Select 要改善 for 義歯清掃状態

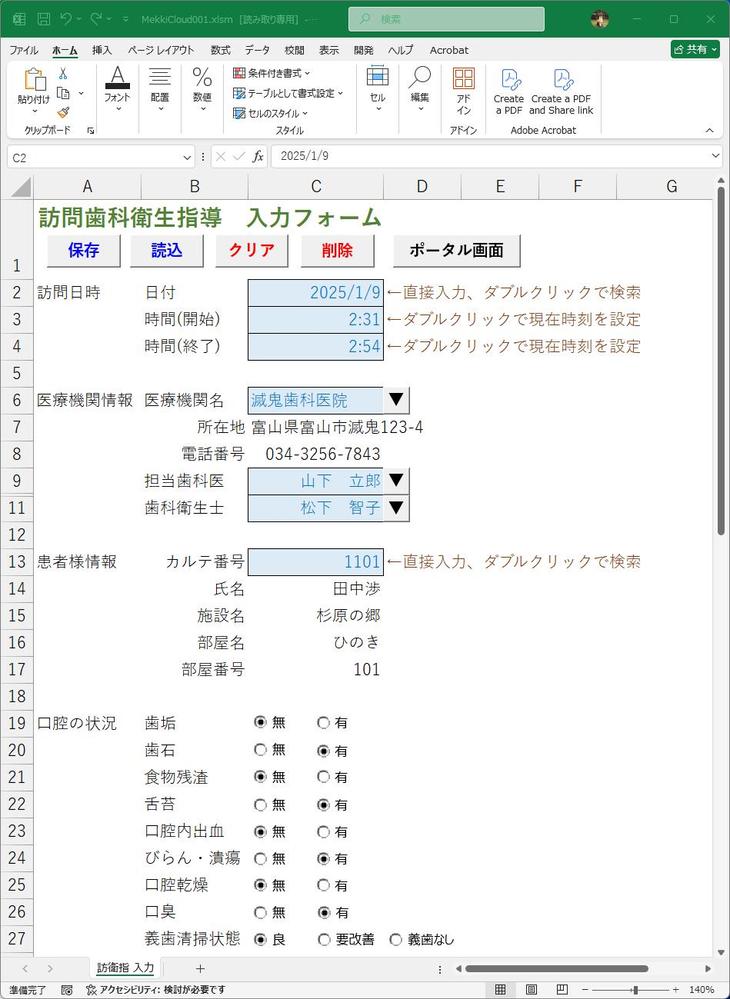[324, 940]
